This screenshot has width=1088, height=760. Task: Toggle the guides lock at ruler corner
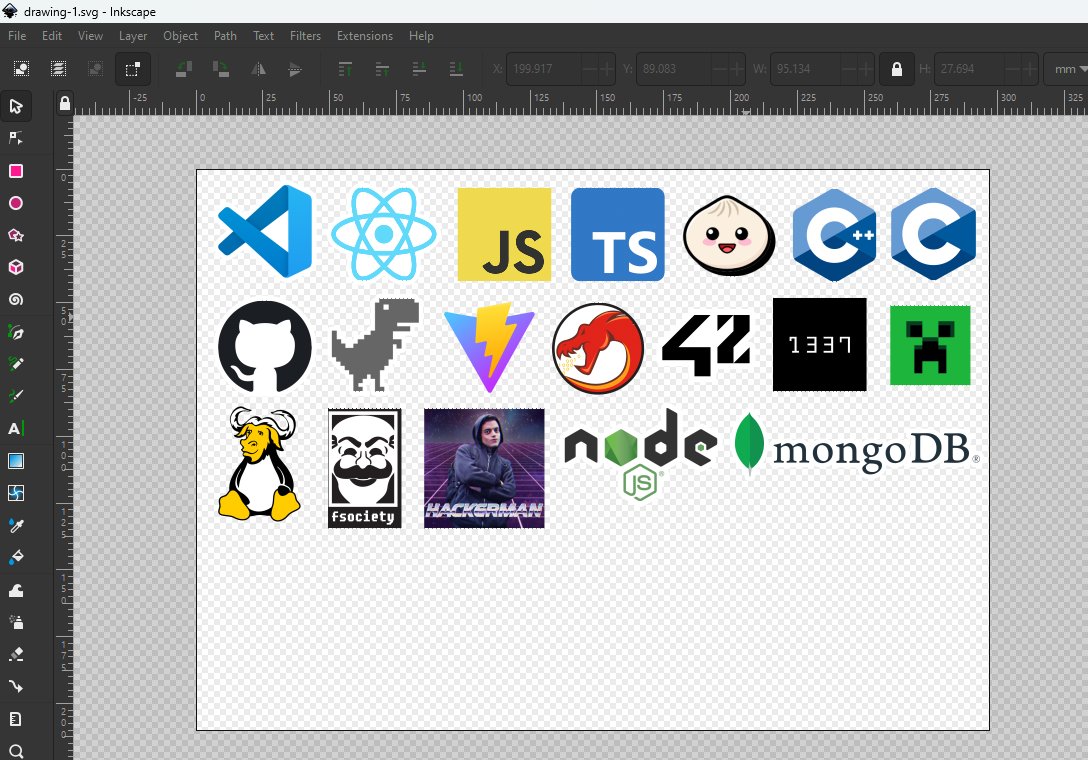[x=65, y=103]
